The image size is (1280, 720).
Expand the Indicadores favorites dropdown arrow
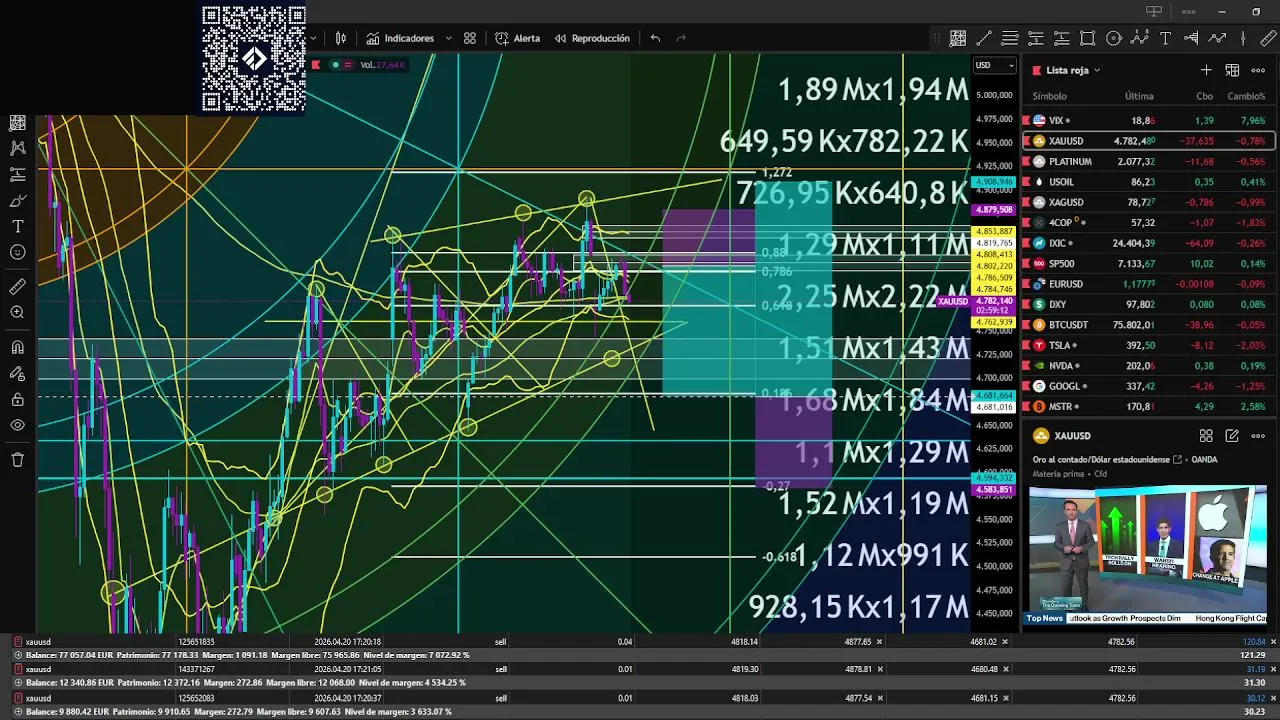pos(448,38)
